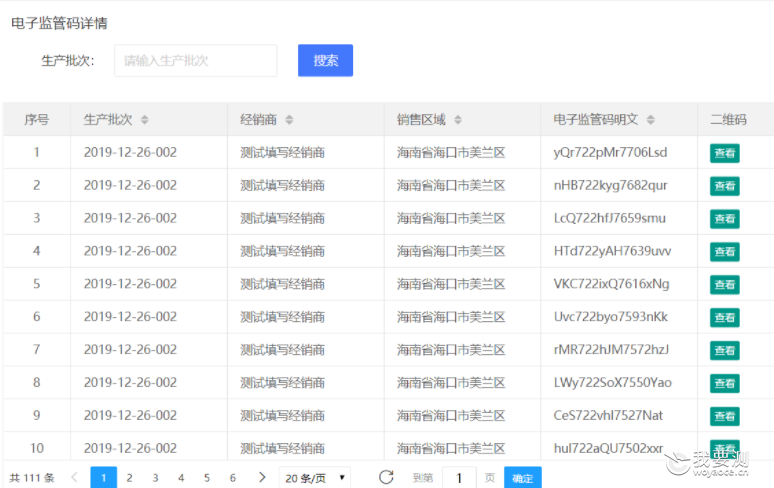This screenshot has width=774, height=488.
Task: View QR code for LWy722SoX7550Yao
Action: coord(725,383)
